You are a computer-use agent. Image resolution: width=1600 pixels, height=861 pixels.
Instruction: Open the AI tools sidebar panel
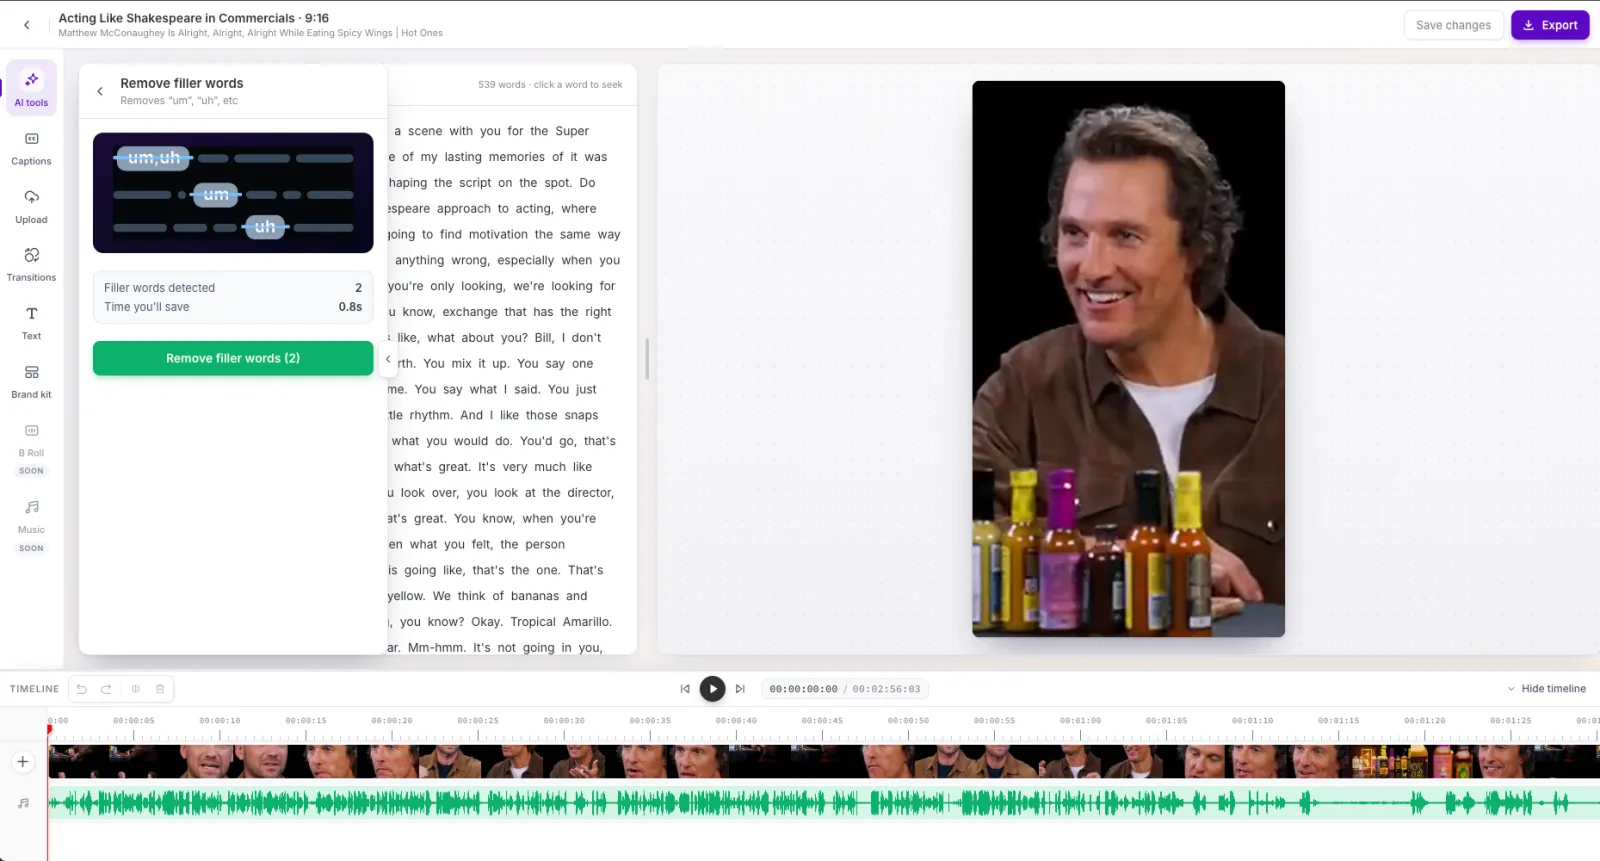click(31, 88)
